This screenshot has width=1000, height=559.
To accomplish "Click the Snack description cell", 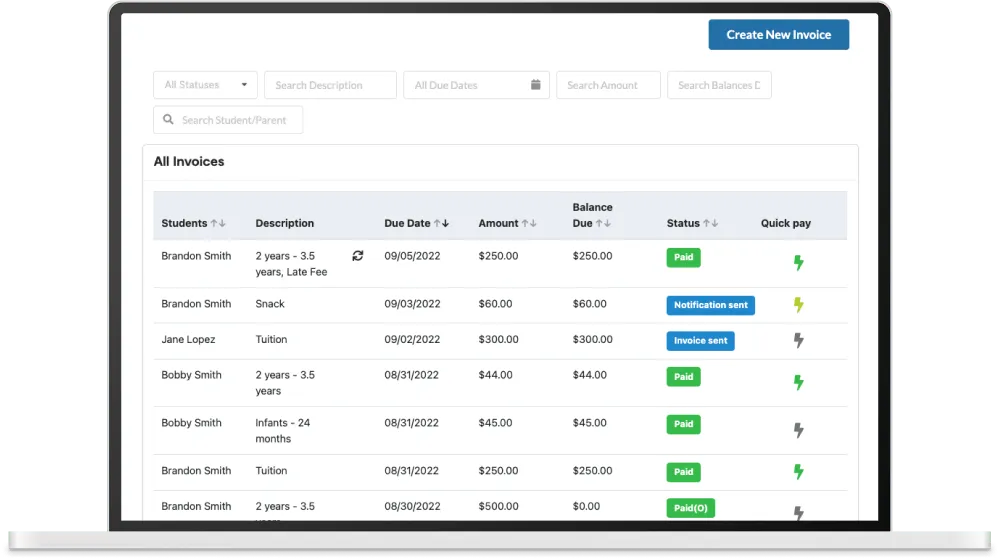I will (x=270, y=303).
